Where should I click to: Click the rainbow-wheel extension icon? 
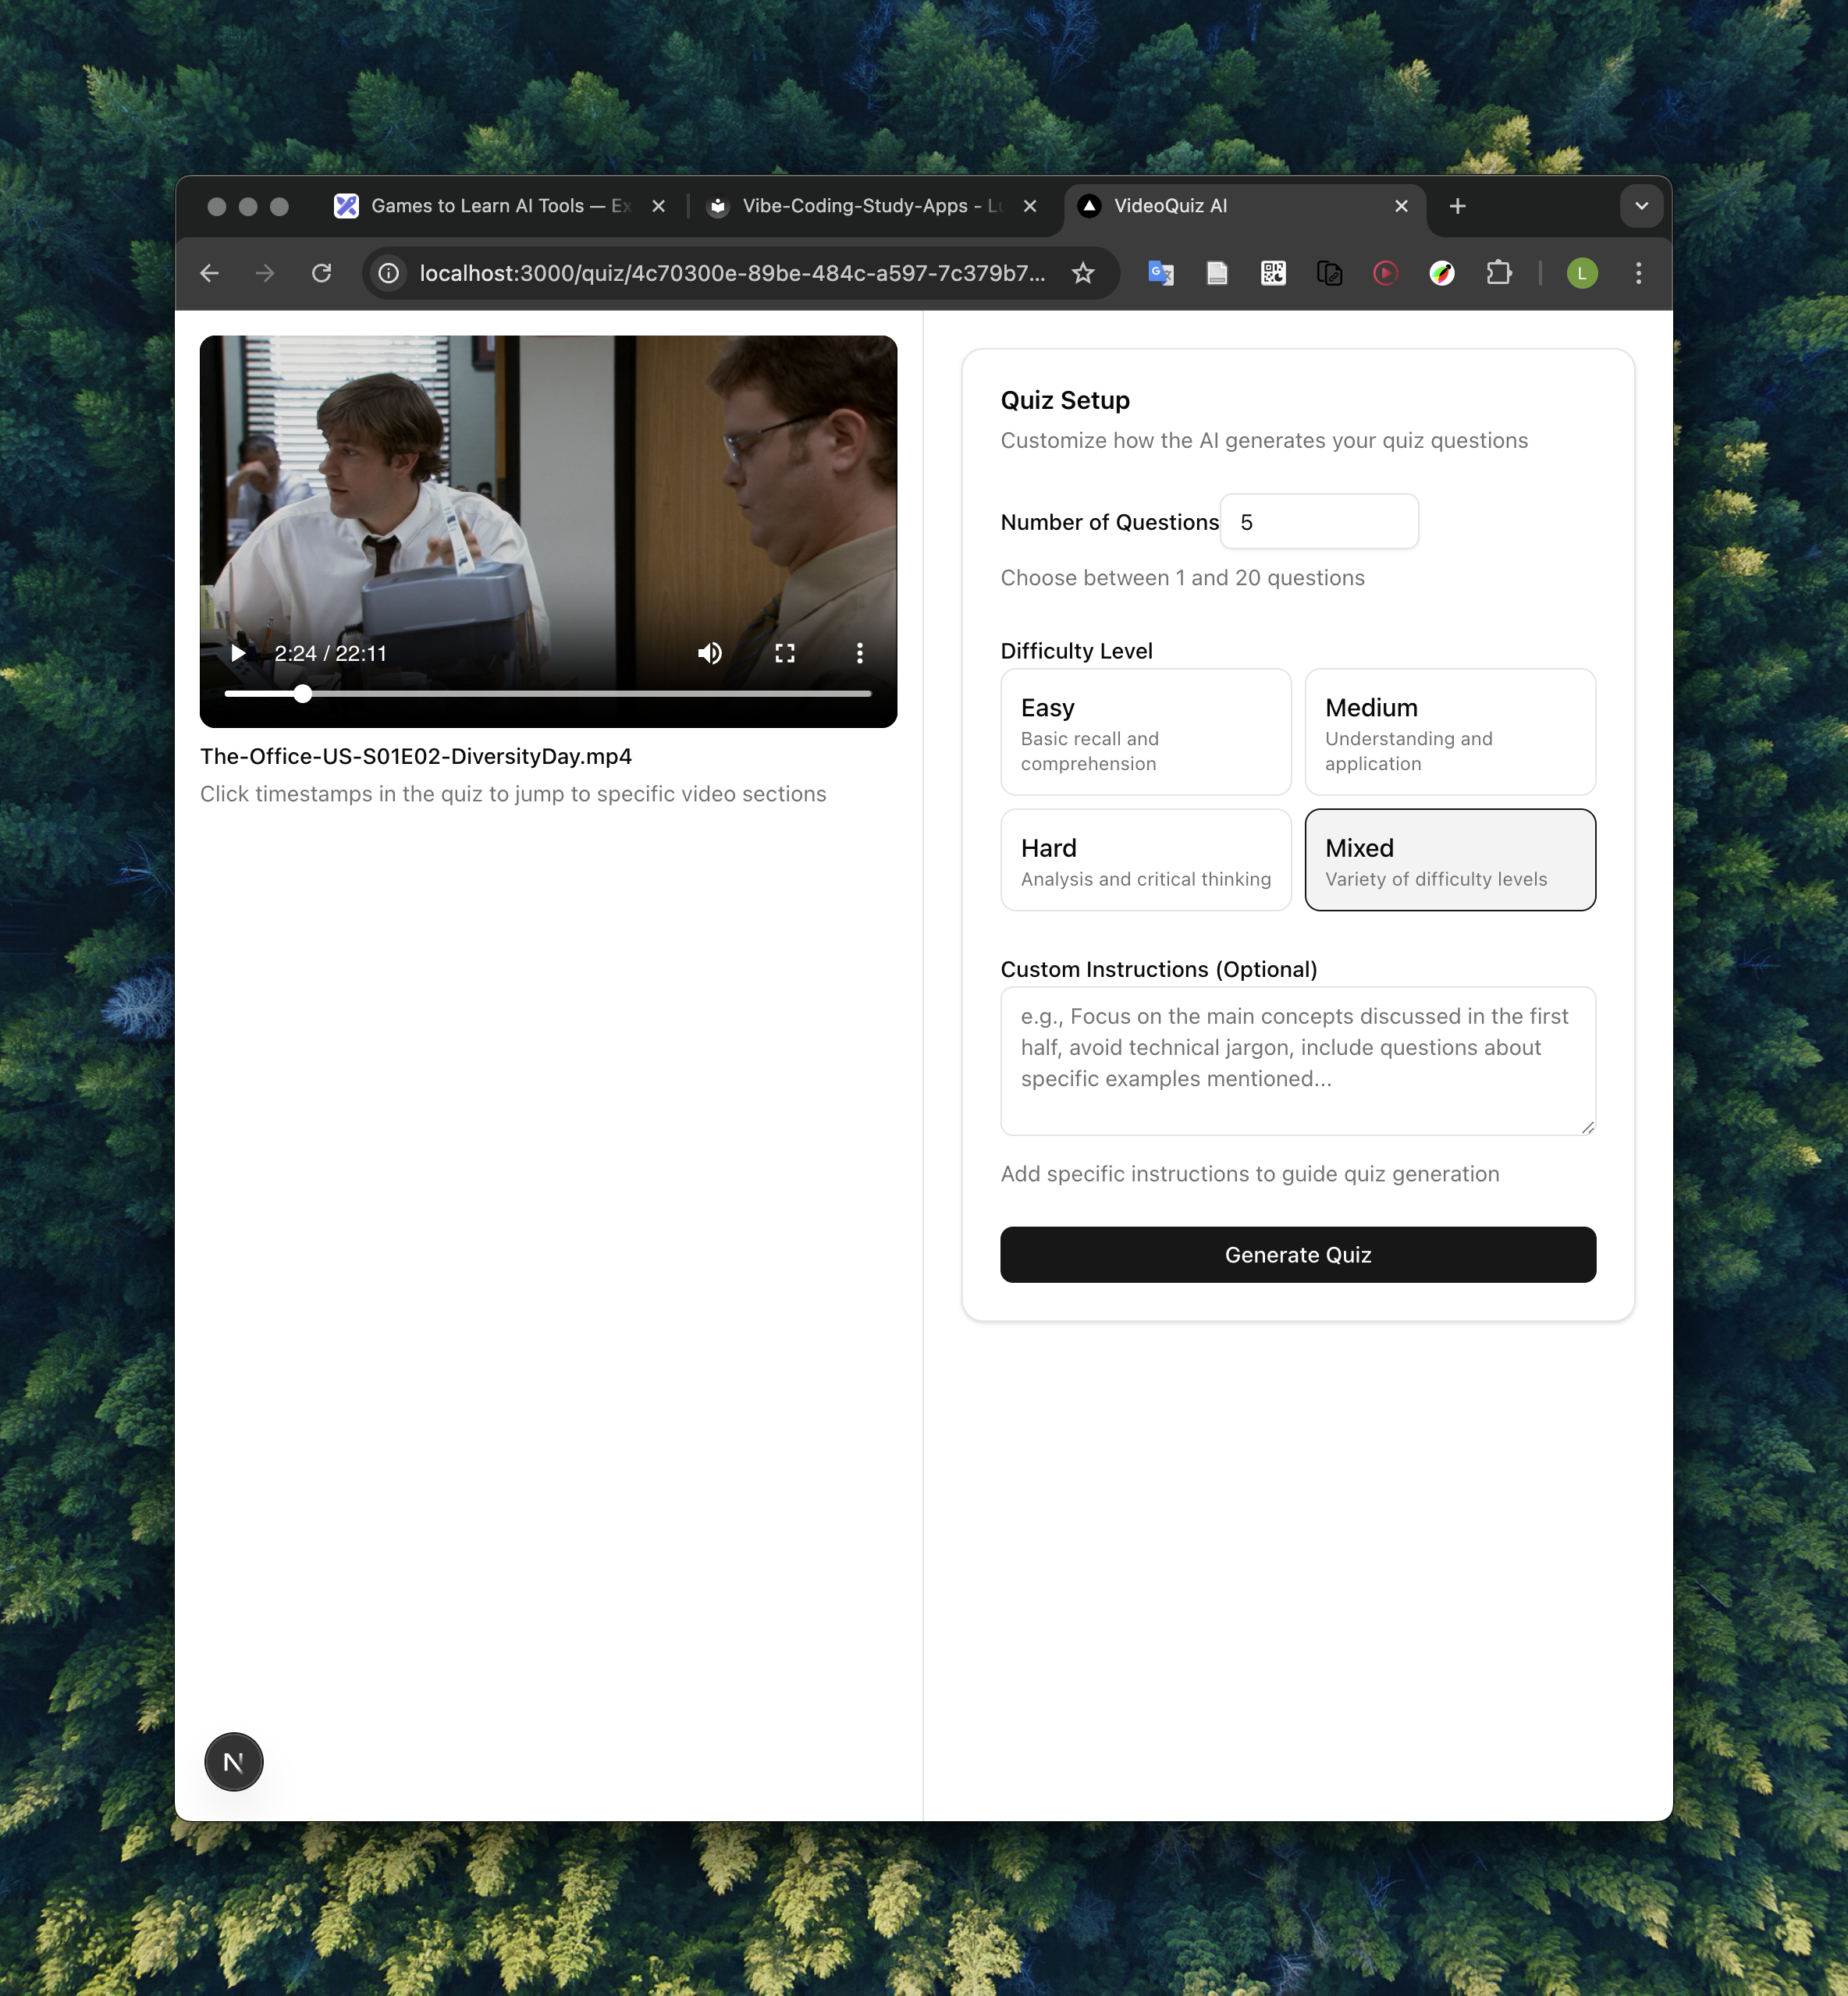click(1442, 272)
